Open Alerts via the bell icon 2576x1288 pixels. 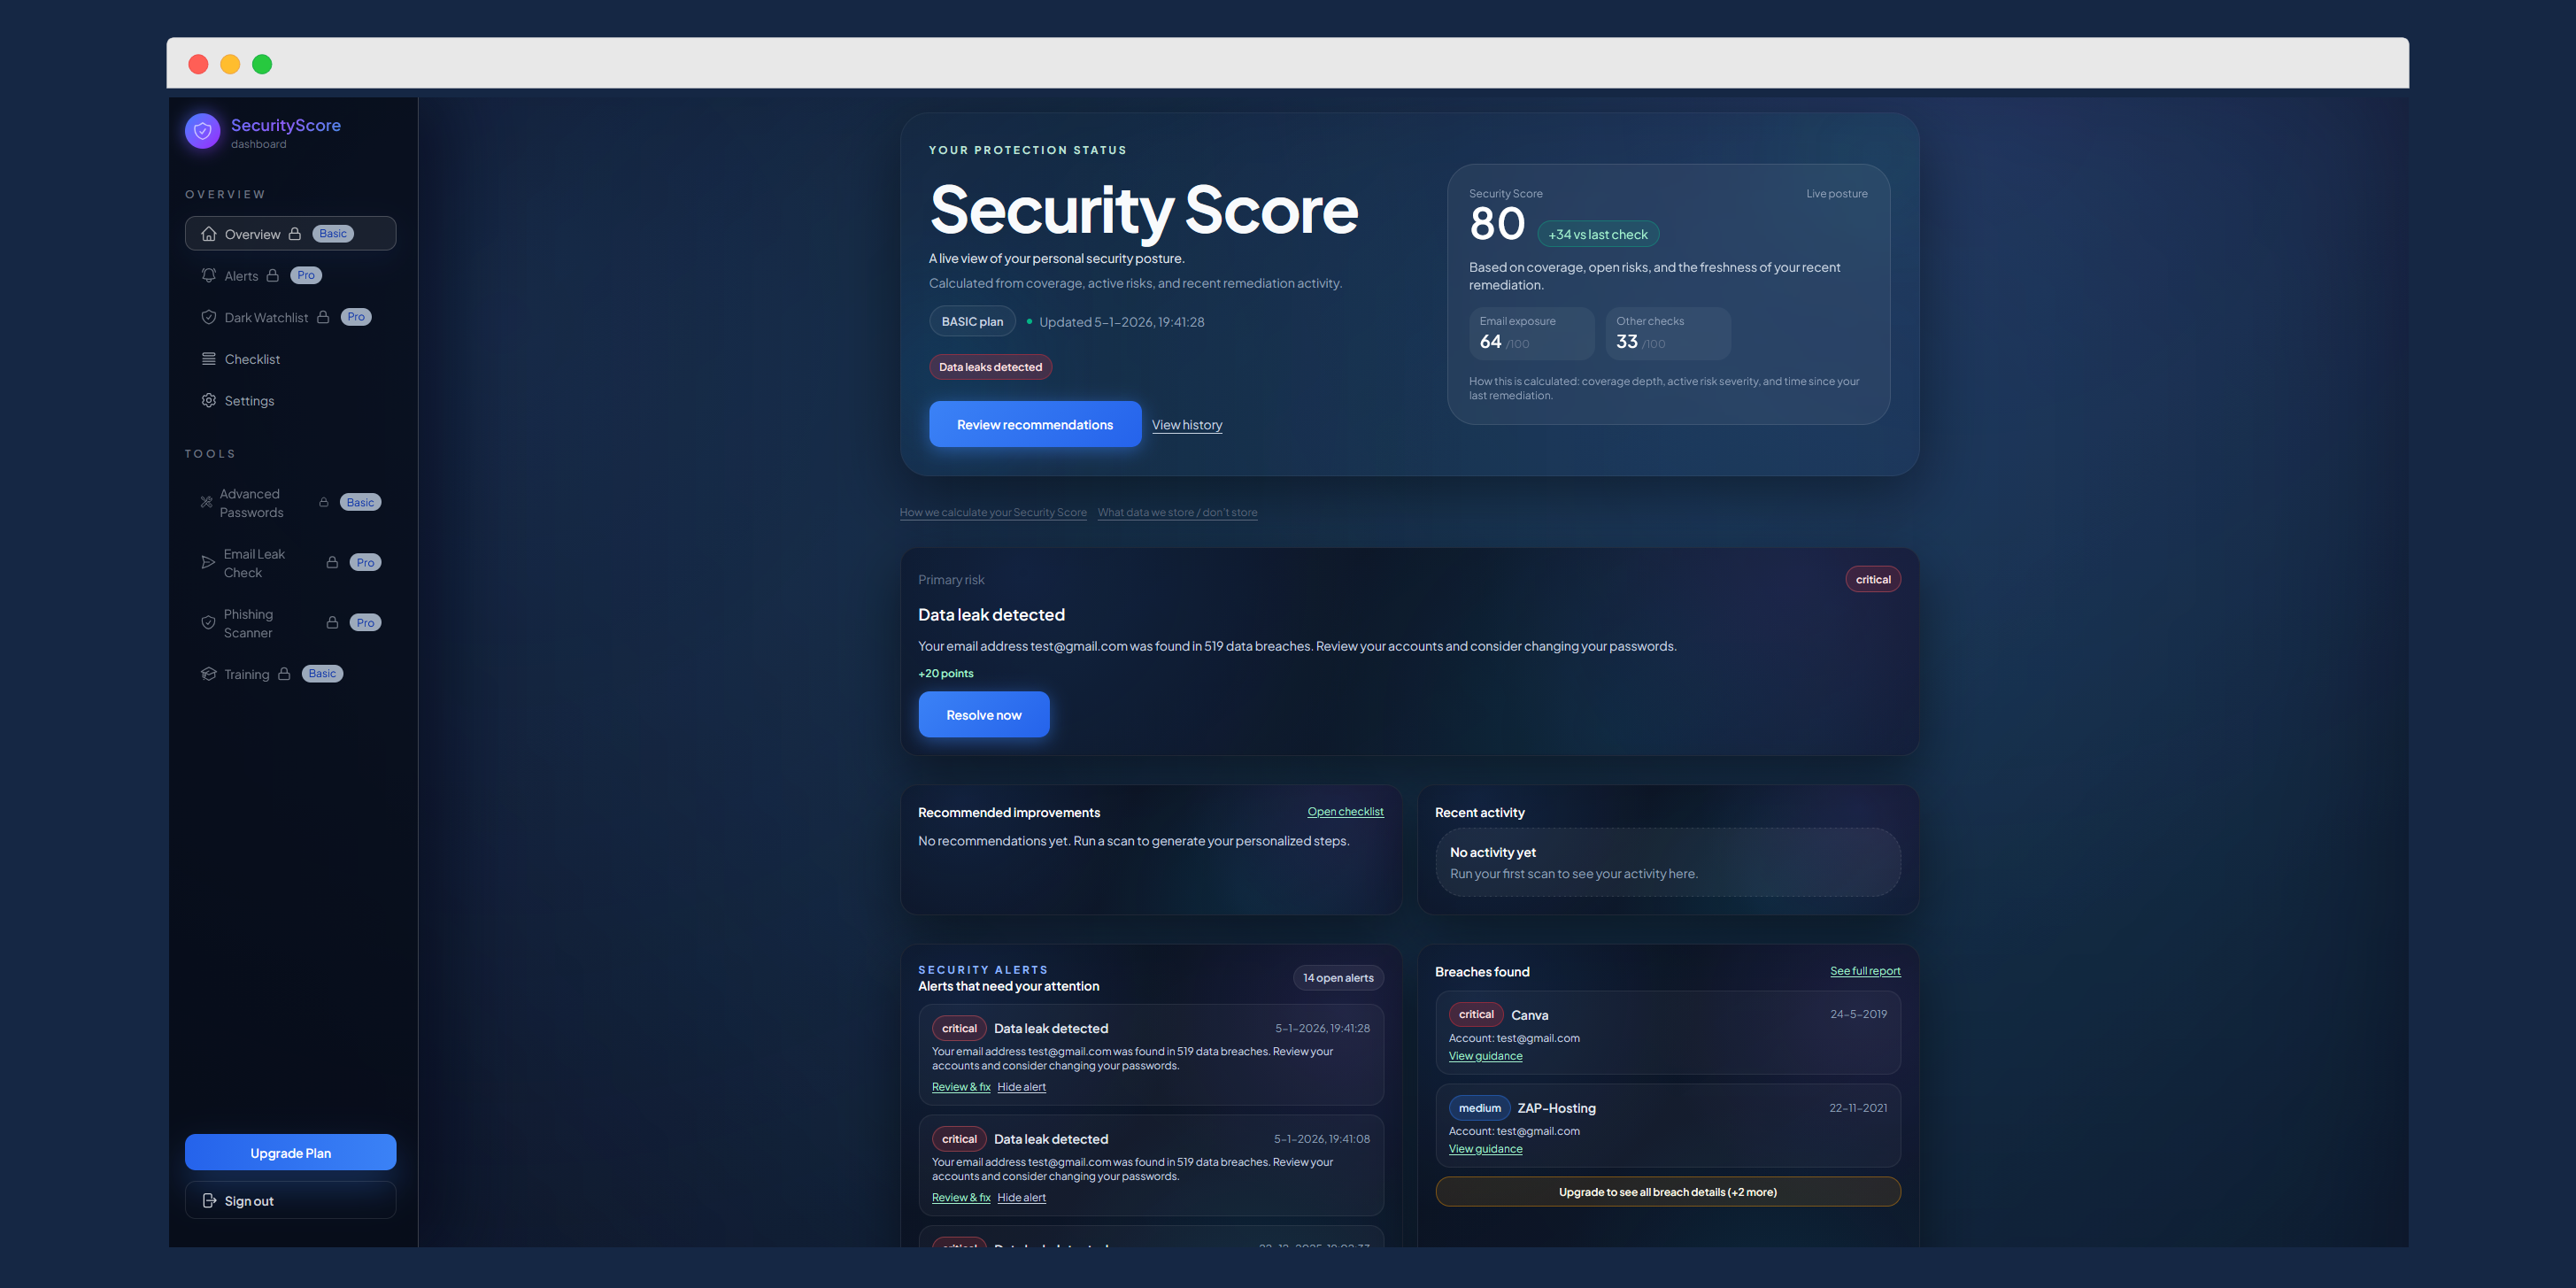[209, 275]
